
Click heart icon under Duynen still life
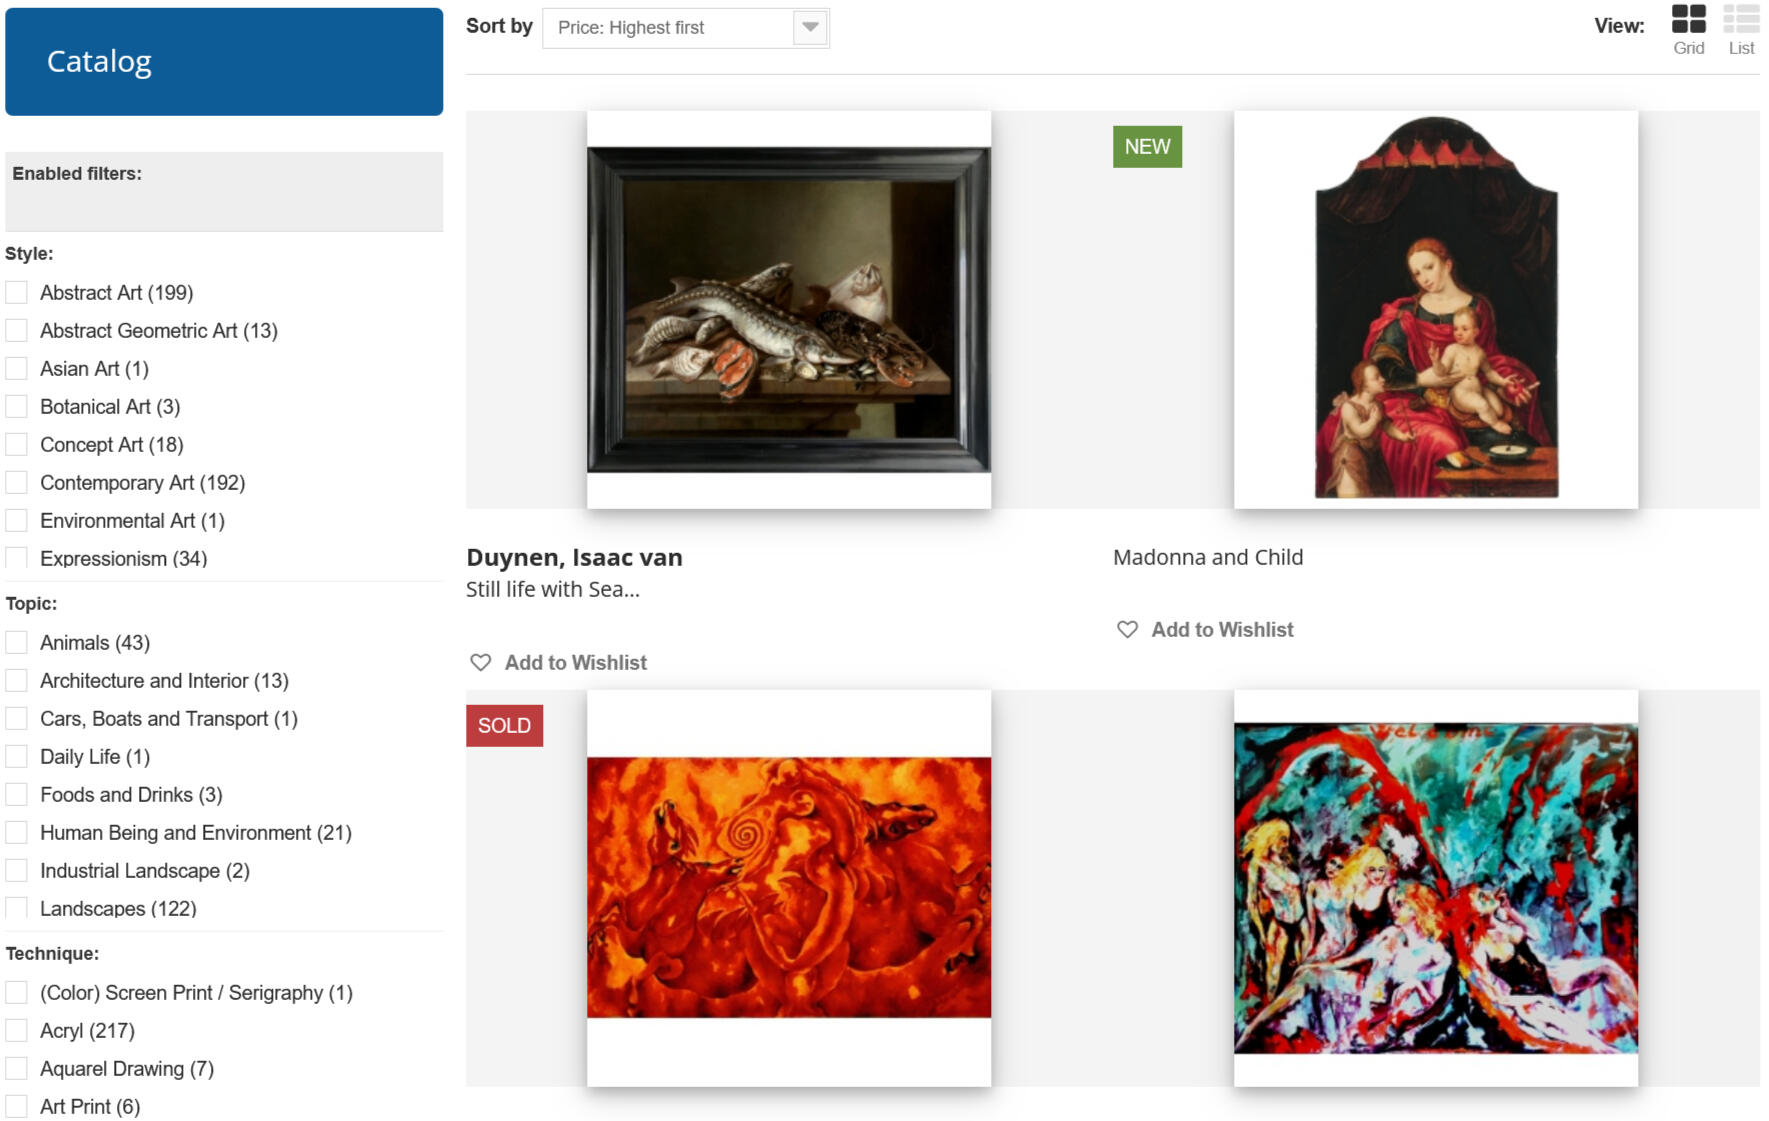point(481,662)
